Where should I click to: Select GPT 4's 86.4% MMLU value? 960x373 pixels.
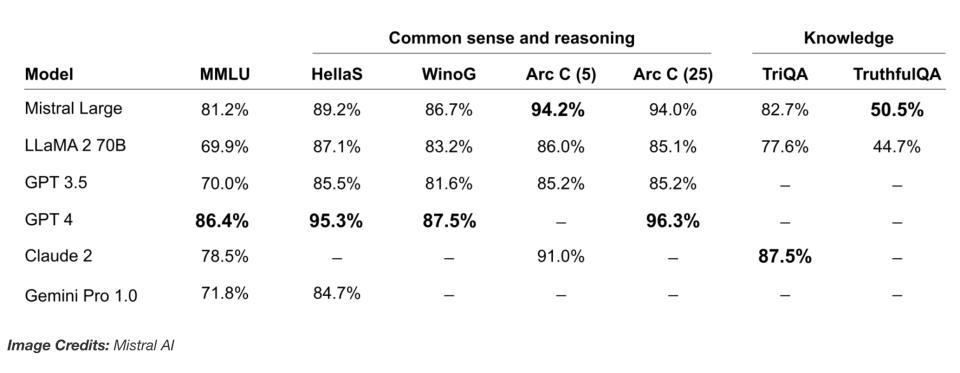222,221
